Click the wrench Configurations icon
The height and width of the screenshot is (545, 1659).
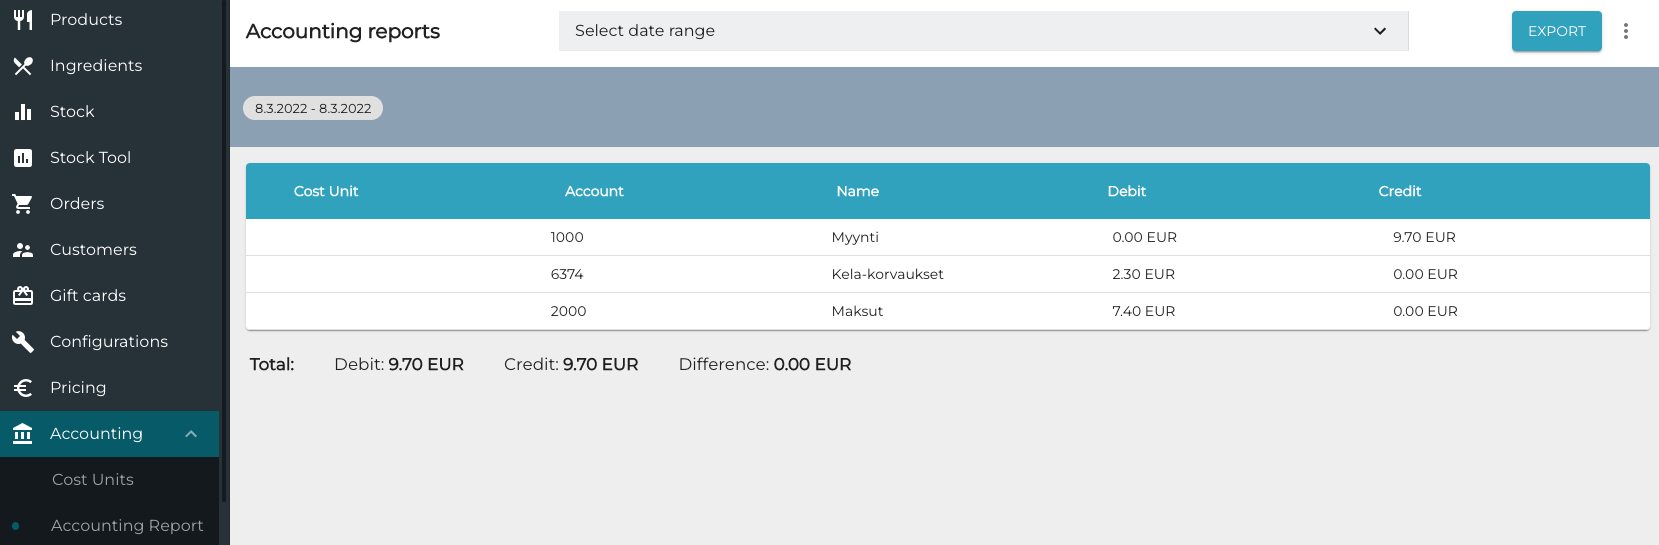[23, 342]
